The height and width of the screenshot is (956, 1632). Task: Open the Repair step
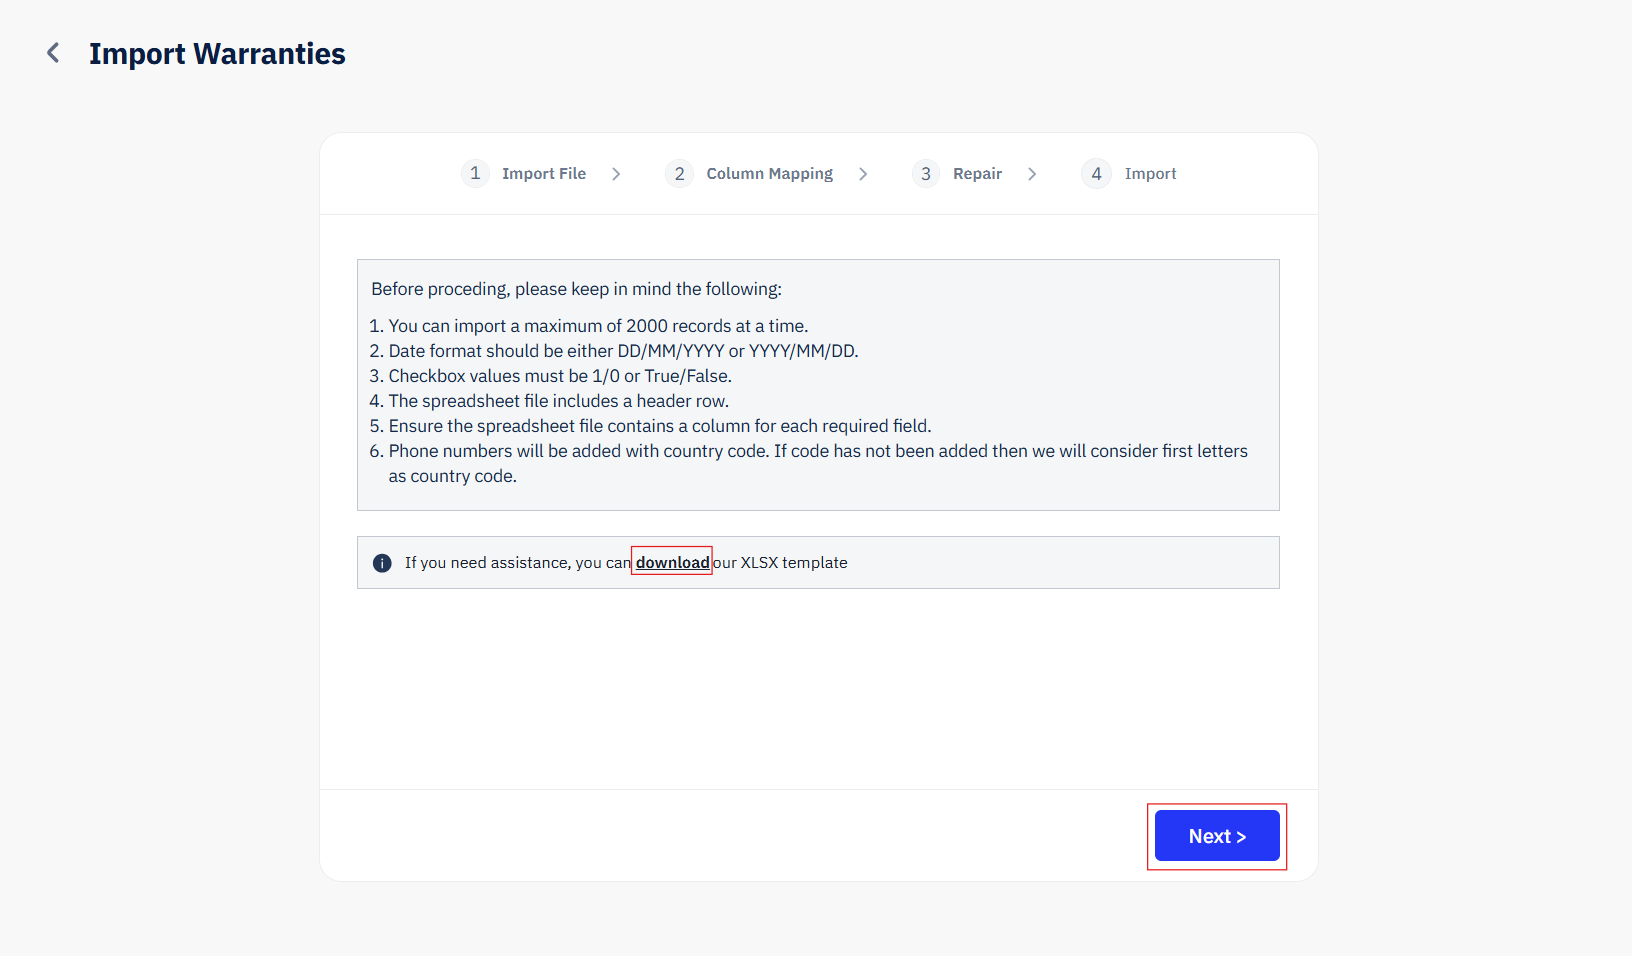(x=977, y=174)
